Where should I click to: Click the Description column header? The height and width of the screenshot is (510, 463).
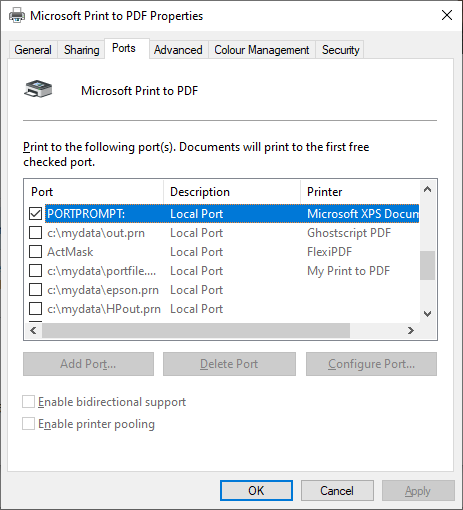232,192
